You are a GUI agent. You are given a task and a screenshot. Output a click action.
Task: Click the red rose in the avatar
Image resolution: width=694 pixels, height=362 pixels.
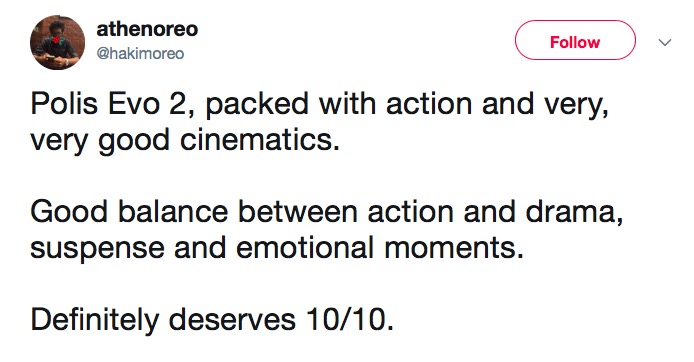56,40
